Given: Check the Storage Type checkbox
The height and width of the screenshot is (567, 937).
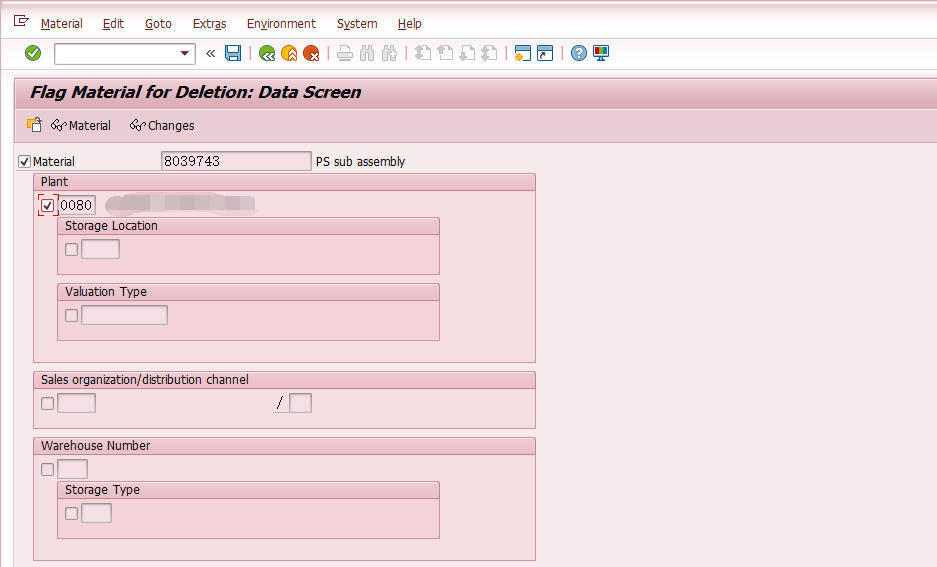Looking at the screenshot, I should pyautogui.click(x=72, y=513).
